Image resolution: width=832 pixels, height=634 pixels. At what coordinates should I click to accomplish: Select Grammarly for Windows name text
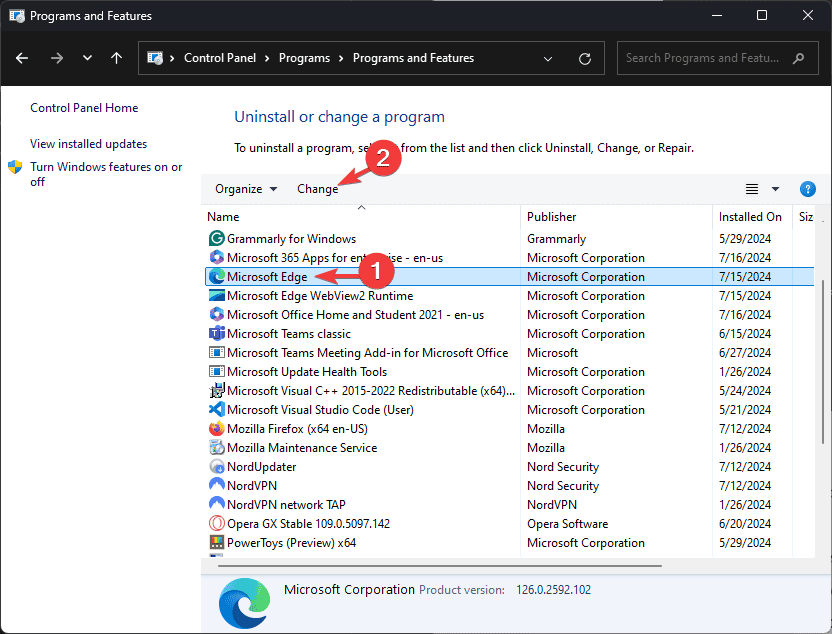pos(291,239)
